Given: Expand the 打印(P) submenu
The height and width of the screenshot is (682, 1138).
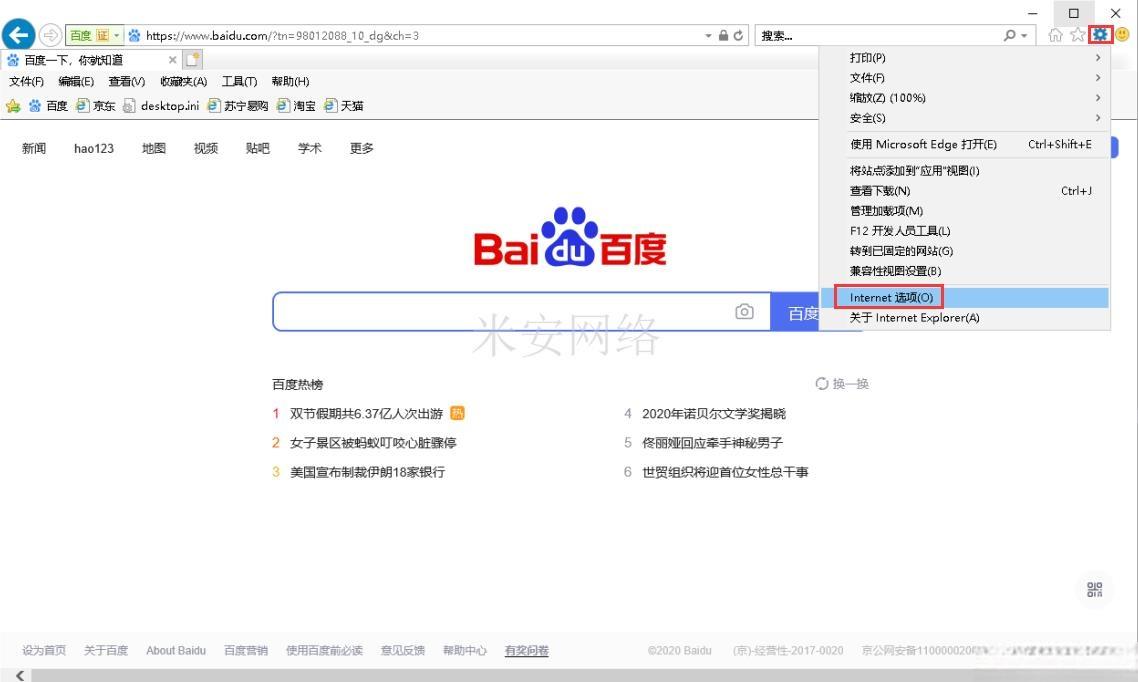Looking at the screenshot, I should tap(965, 57).
